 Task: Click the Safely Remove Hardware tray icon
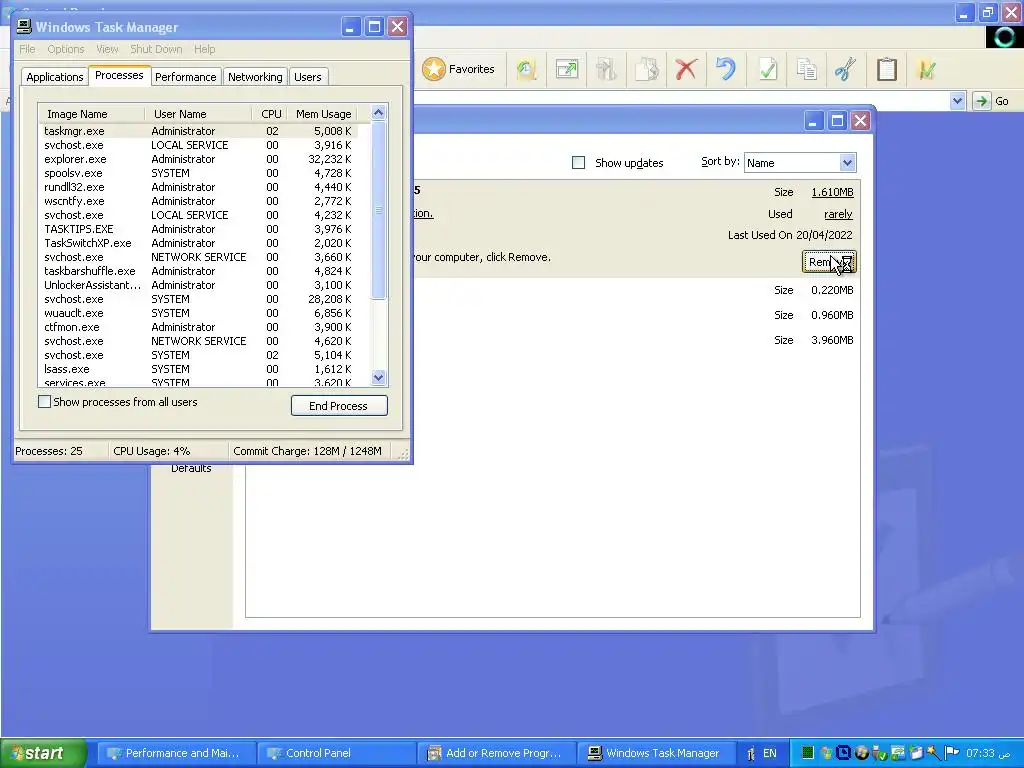880,753
